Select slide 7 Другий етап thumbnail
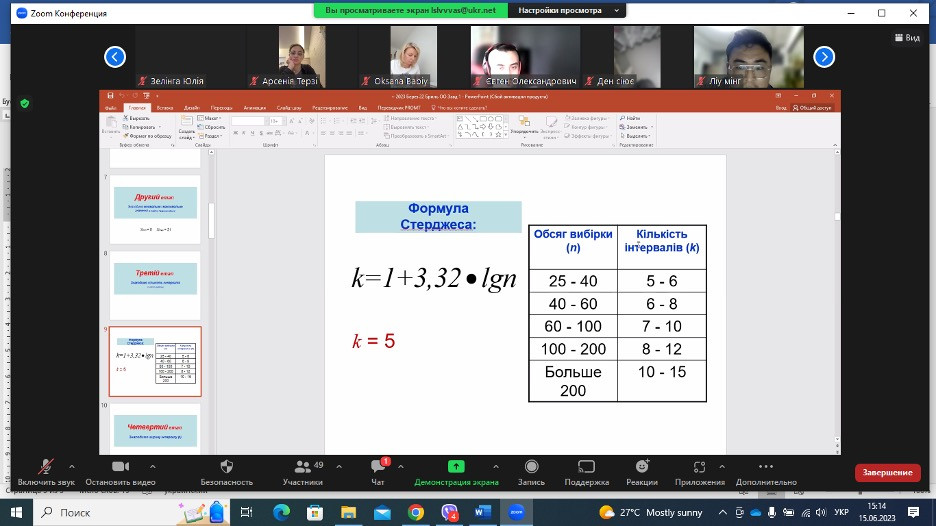The image size is (936, 526). coord(155,209)
